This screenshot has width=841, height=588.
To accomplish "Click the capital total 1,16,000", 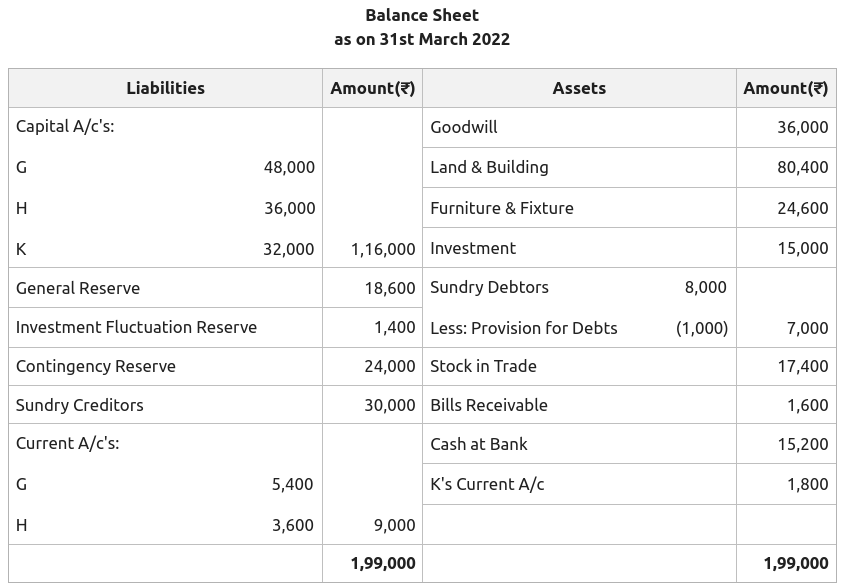I will pyautogui.click(x=382, y=249).
